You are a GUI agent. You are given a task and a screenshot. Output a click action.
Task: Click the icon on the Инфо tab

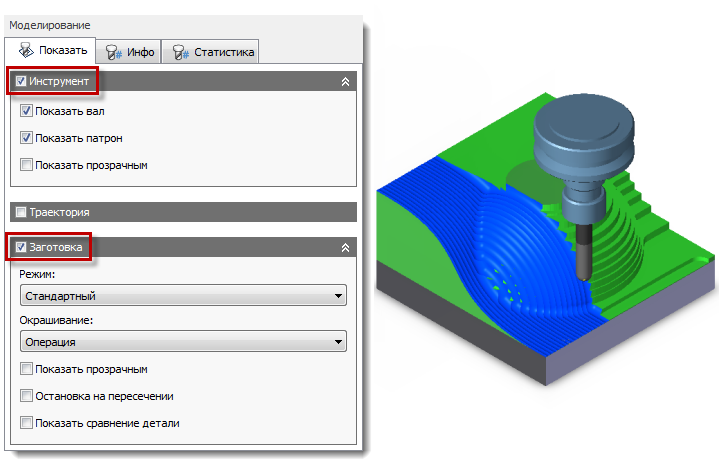(113, 52)
